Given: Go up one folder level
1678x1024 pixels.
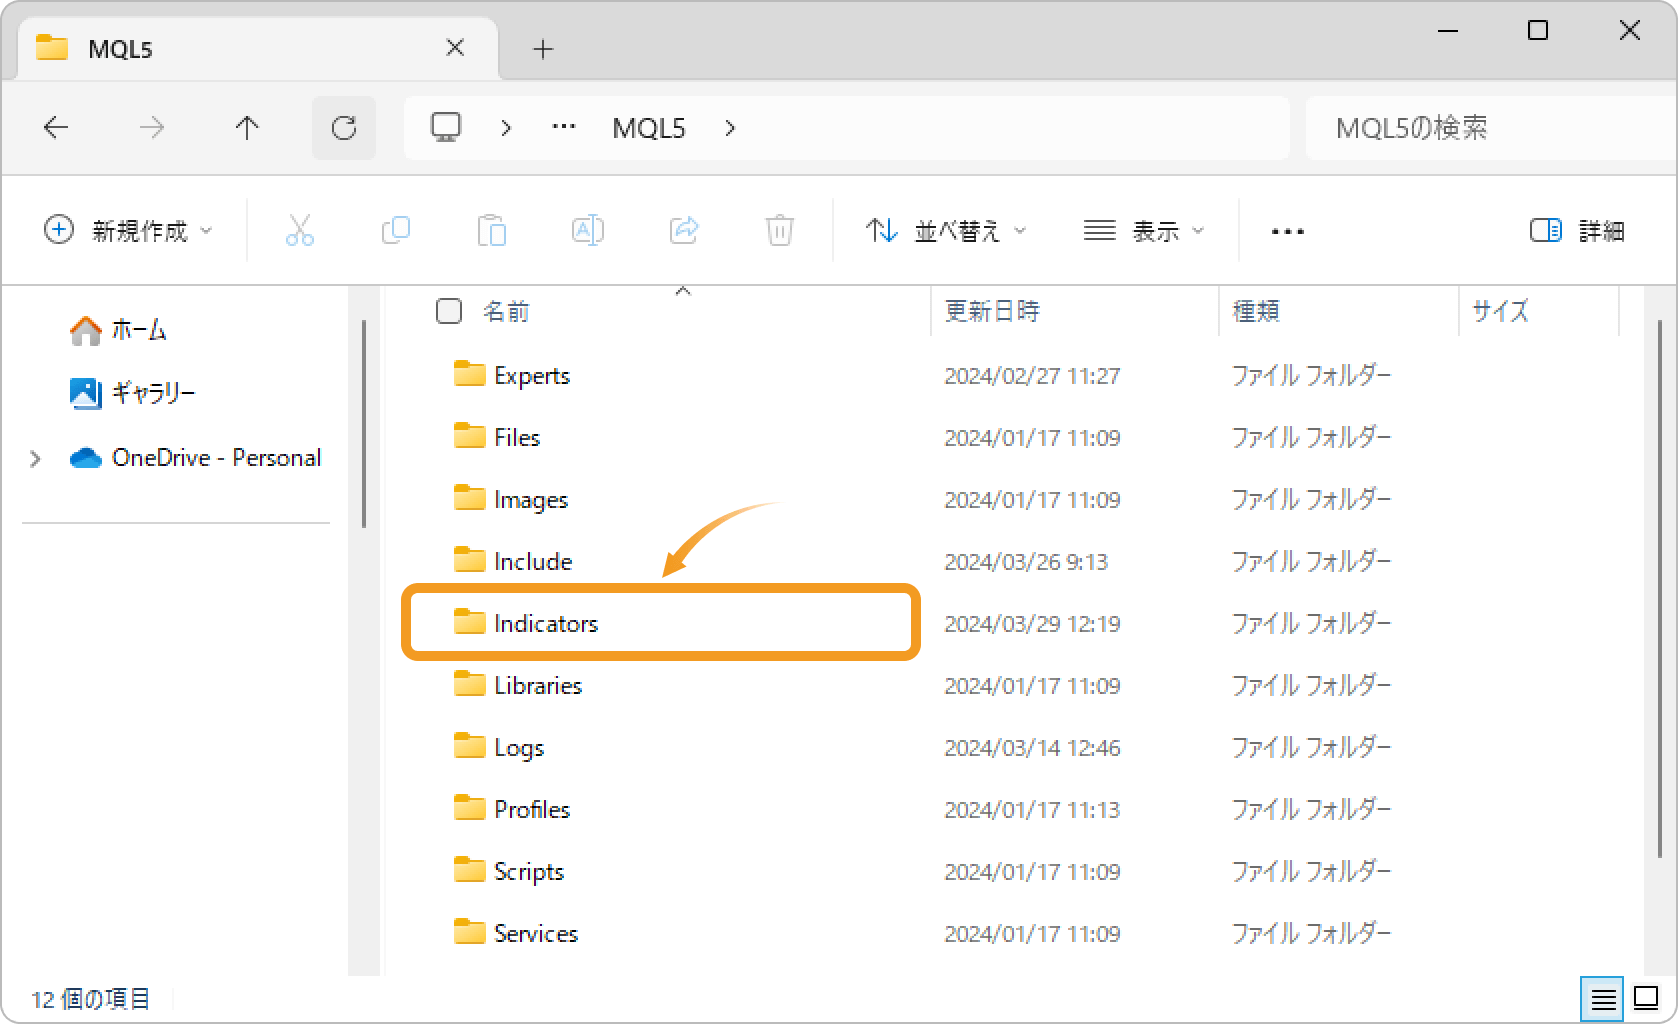Looking at the screenshot, I should (247, 128).
